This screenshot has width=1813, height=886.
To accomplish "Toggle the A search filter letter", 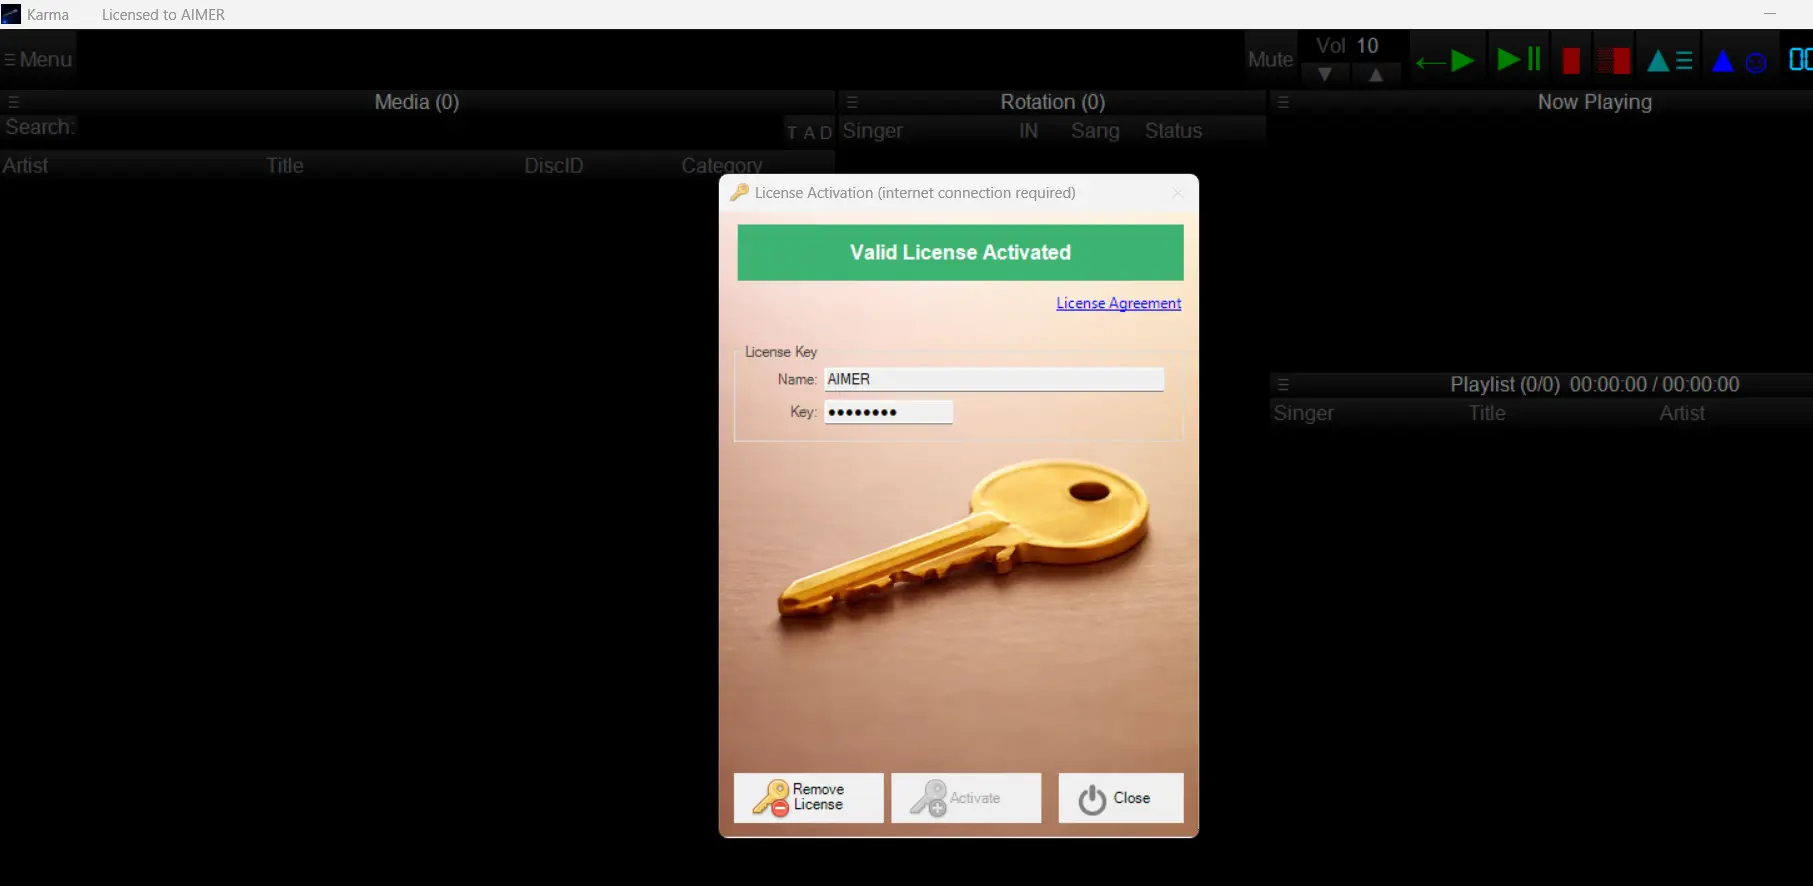I will (809, 132).
